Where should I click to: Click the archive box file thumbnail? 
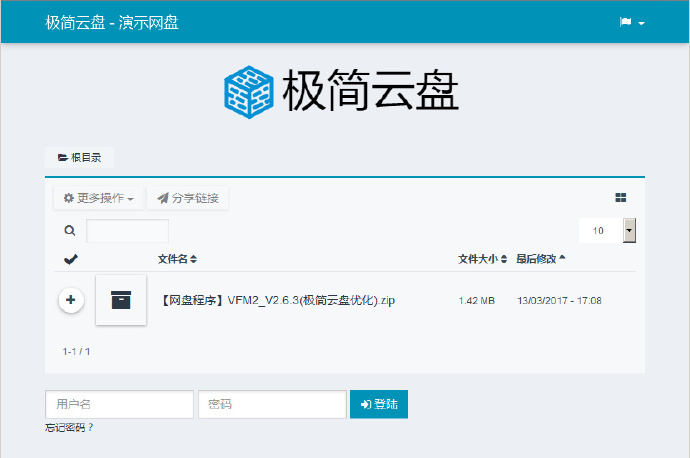121,300
